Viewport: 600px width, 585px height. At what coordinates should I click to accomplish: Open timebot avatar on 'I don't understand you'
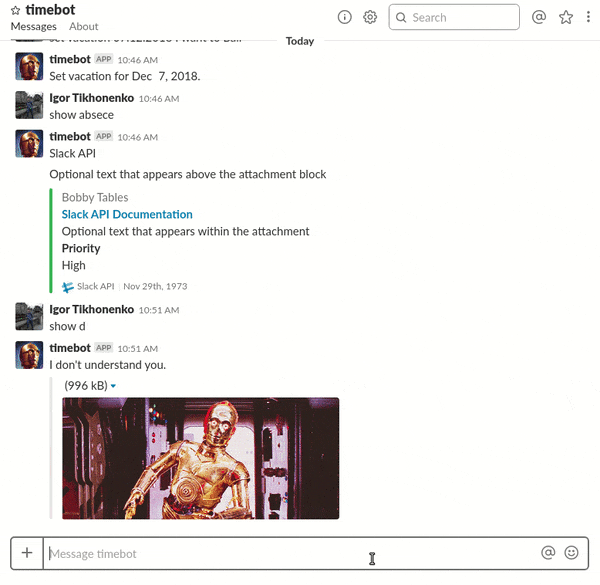[x=29, y=355]
